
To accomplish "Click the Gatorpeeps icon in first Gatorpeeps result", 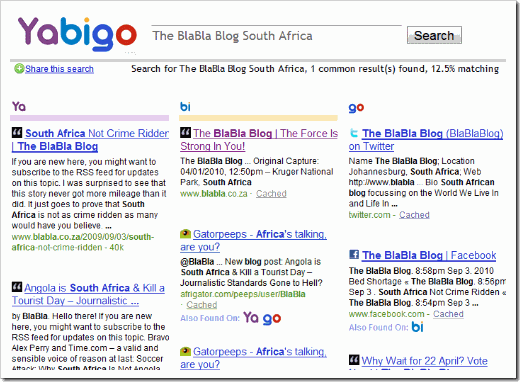I will [x=185, y=234].
